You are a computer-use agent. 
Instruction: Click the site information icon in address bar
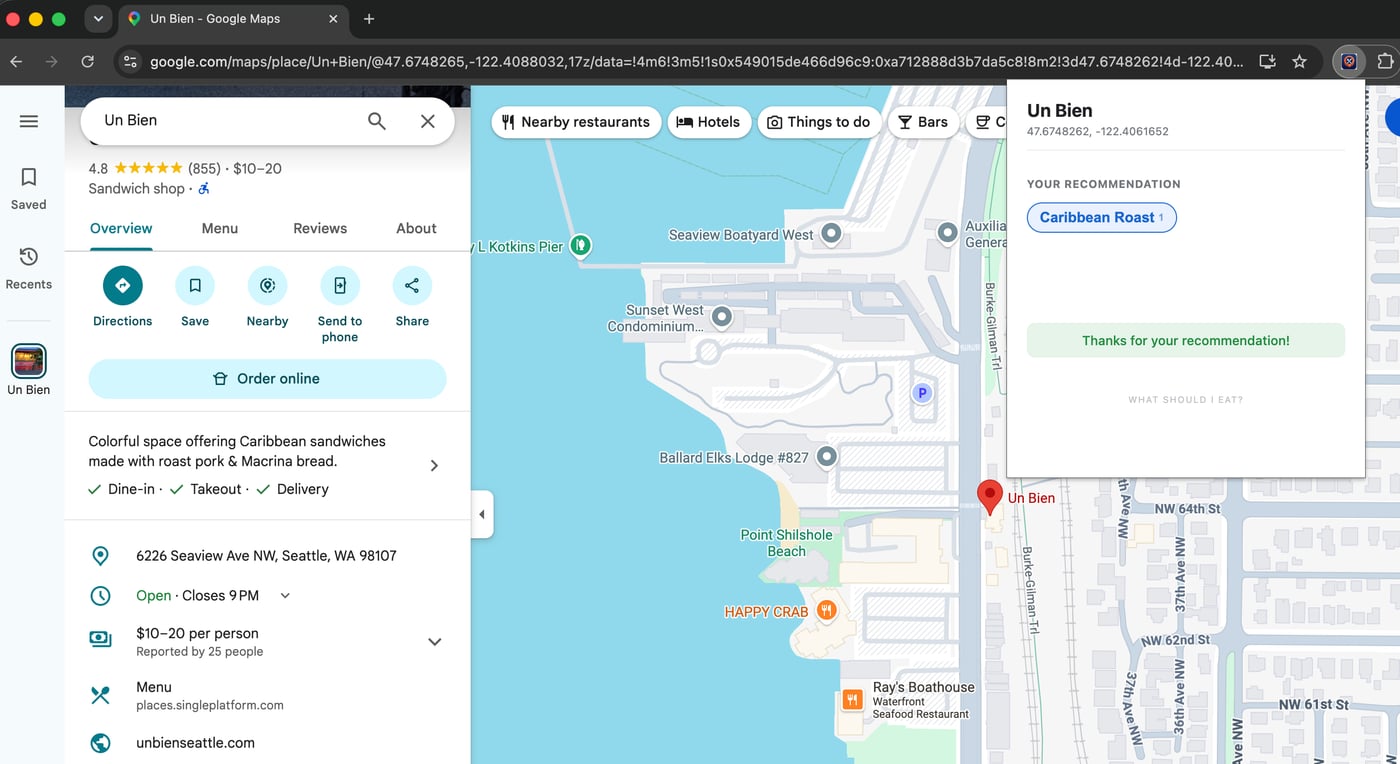(130, 61)
